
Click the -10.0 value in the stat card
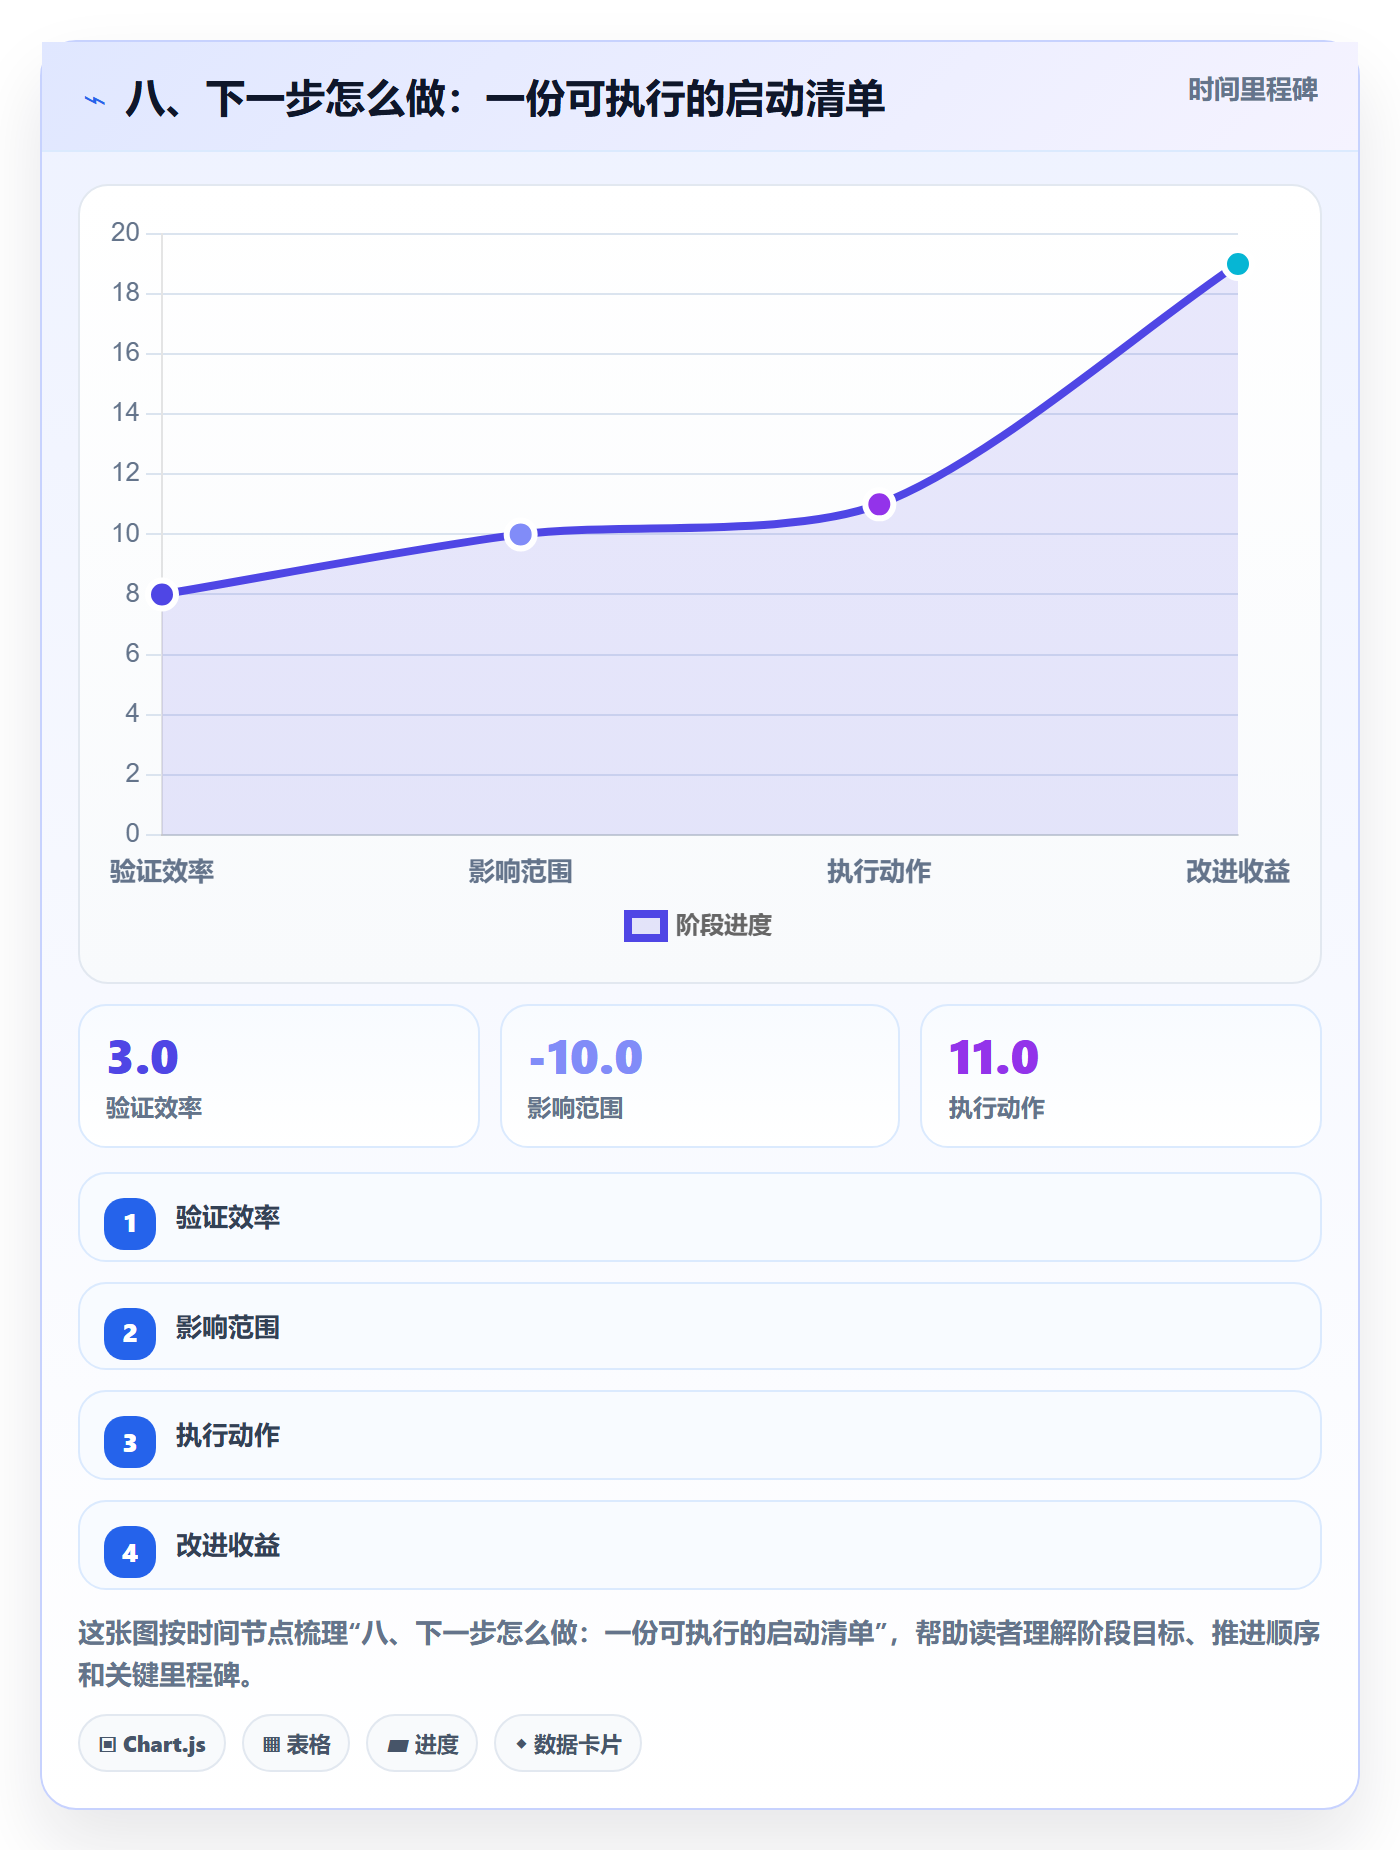tap(586, 1057)
